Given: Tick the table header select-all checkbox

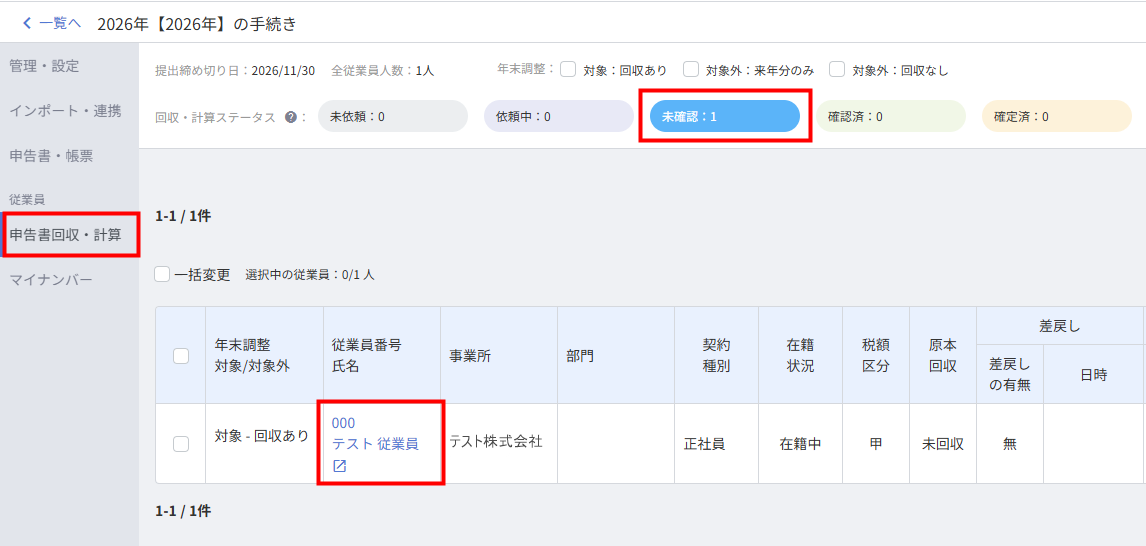Looking at the screenshot, I should [x=181, y=356].
